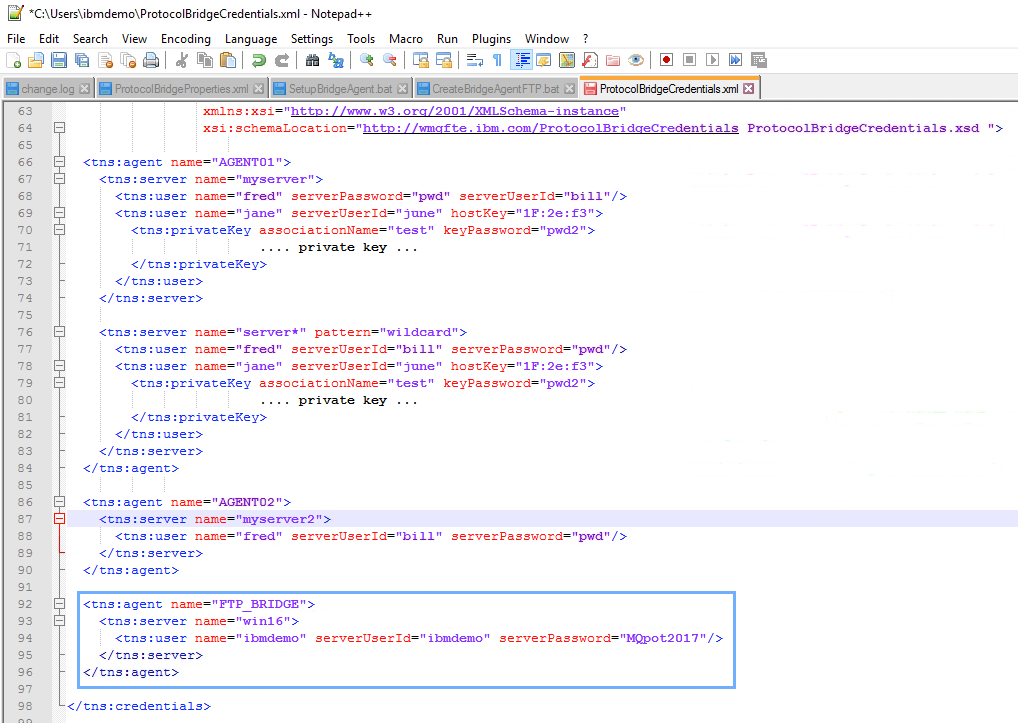Switch to the change.log tab
The height and width of the screenshot is (723, 1018).
[x=47, y=88]
